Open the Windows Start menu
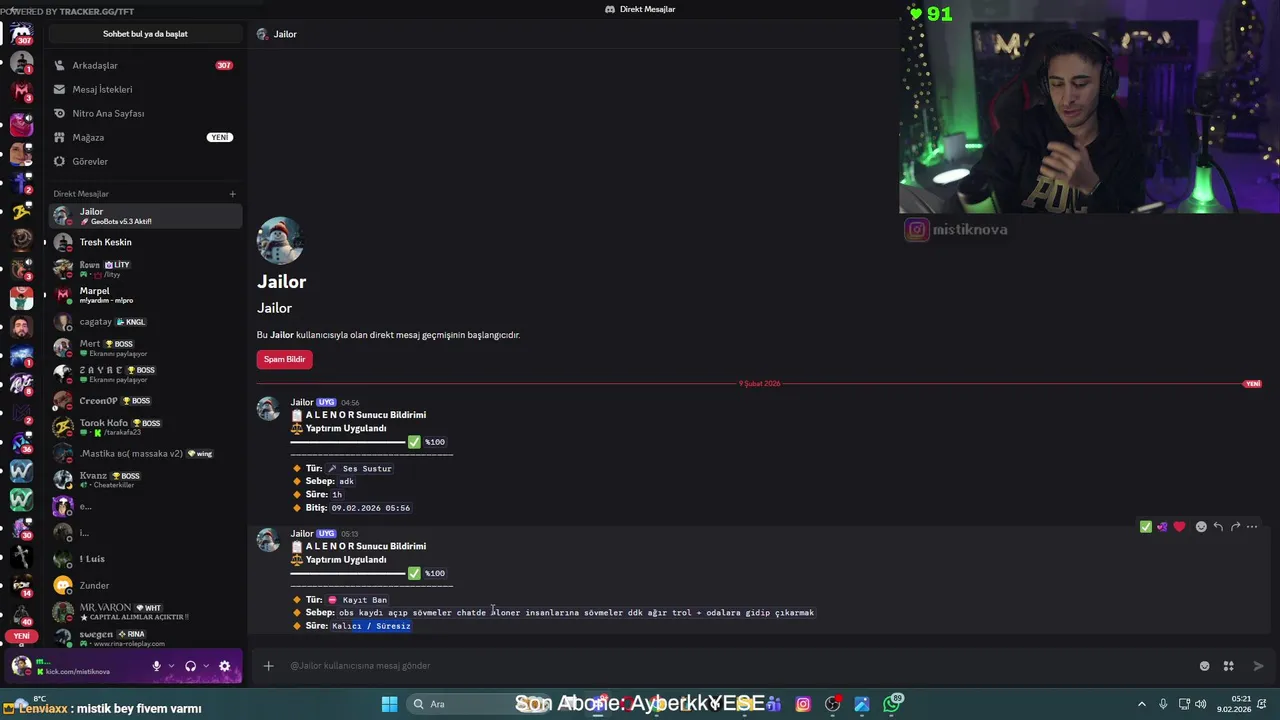 389,704
